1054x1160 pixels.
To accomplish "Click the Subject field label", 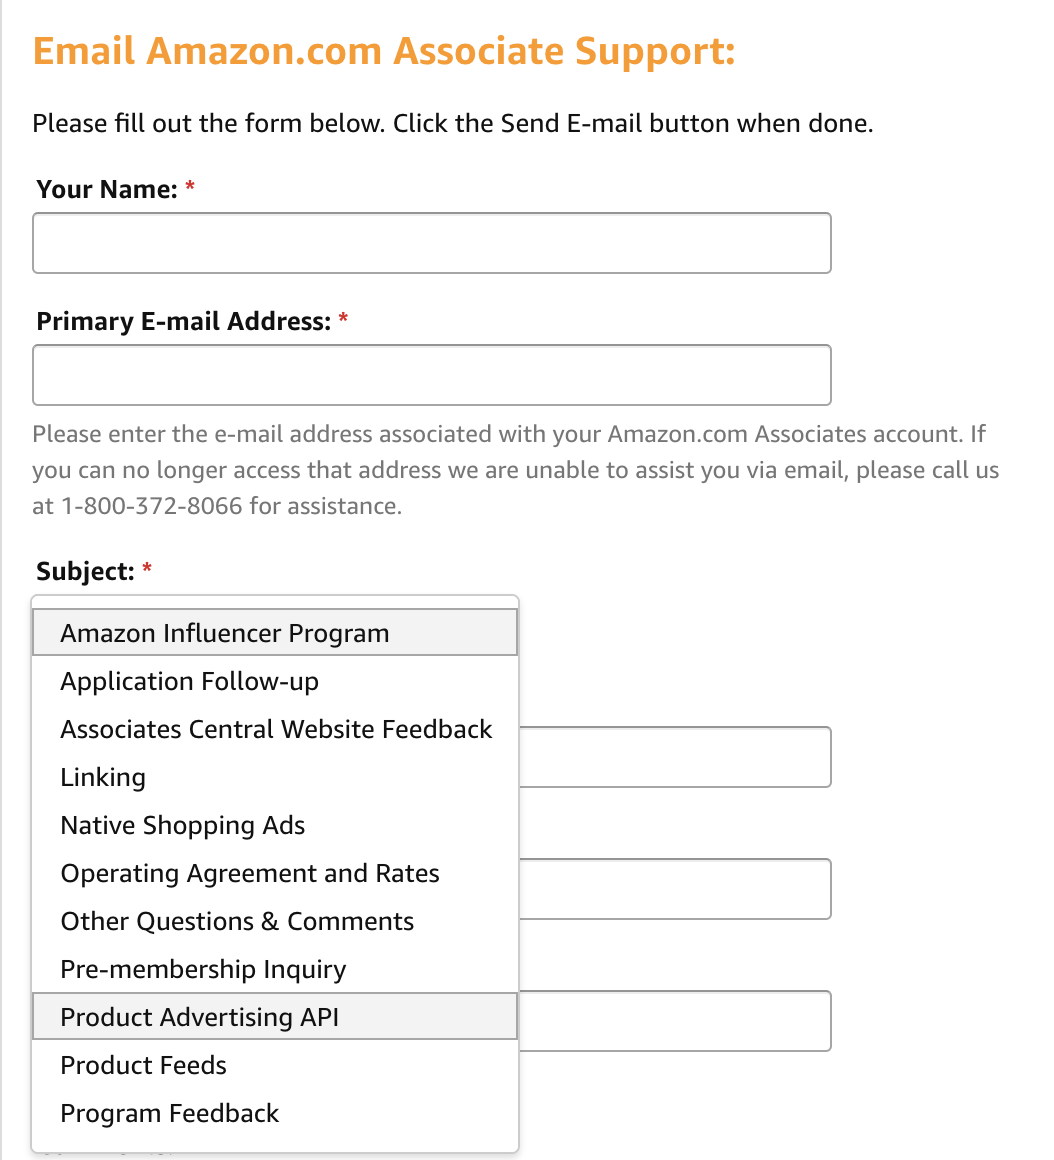I will 85,572.
